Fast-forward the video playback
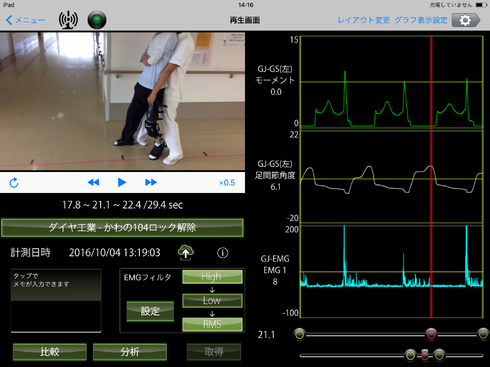The width and height of the screenshot is (490, 367). point(151,182)
